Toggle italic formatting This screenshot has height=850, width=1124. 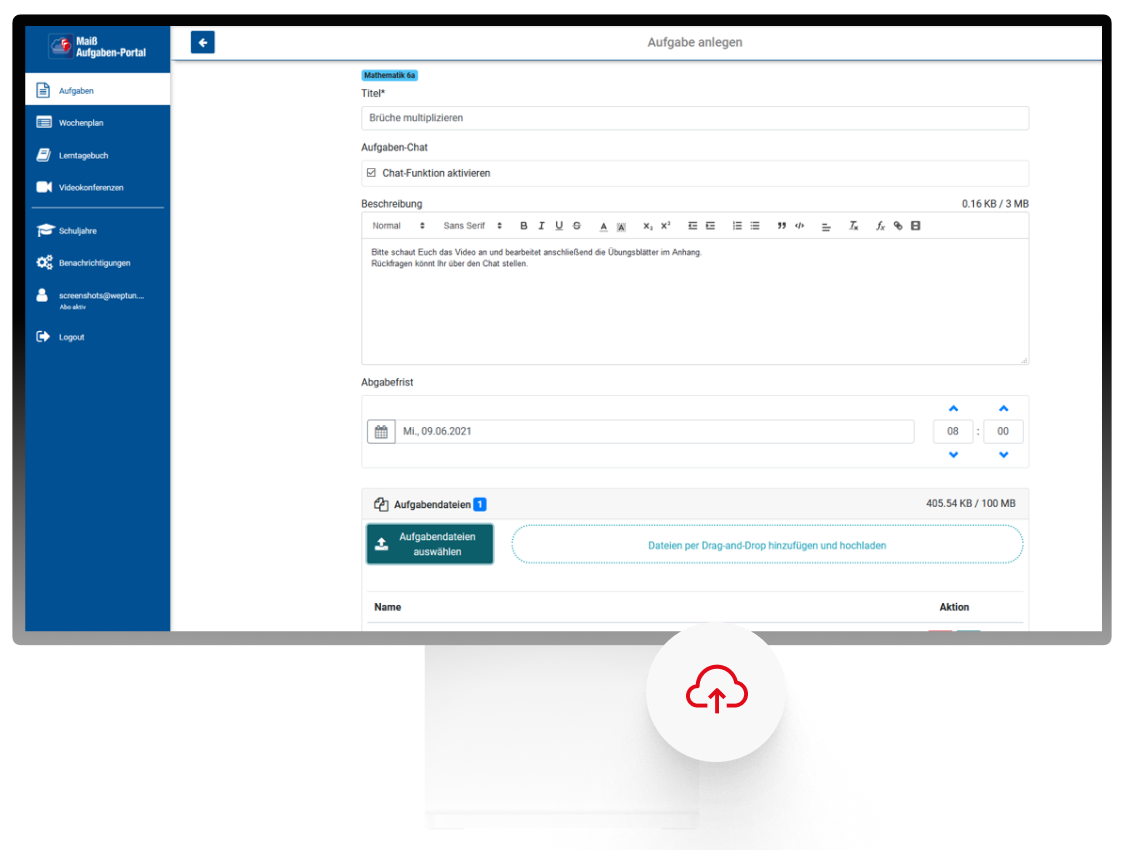coord(541,226)
